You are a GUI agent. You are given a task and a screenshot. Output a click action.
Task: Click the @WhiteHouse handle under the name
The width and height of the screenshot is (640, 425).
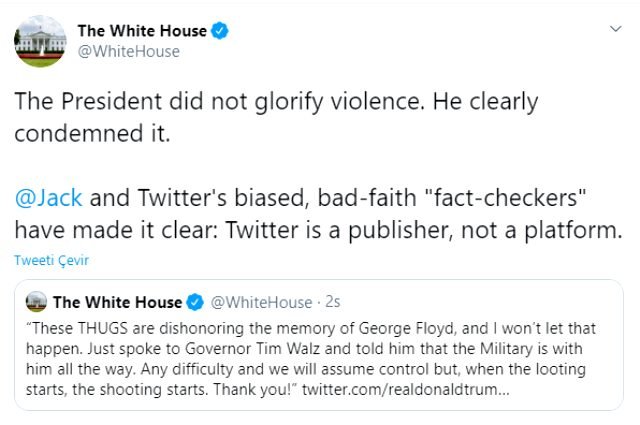(x=128, y=51)
